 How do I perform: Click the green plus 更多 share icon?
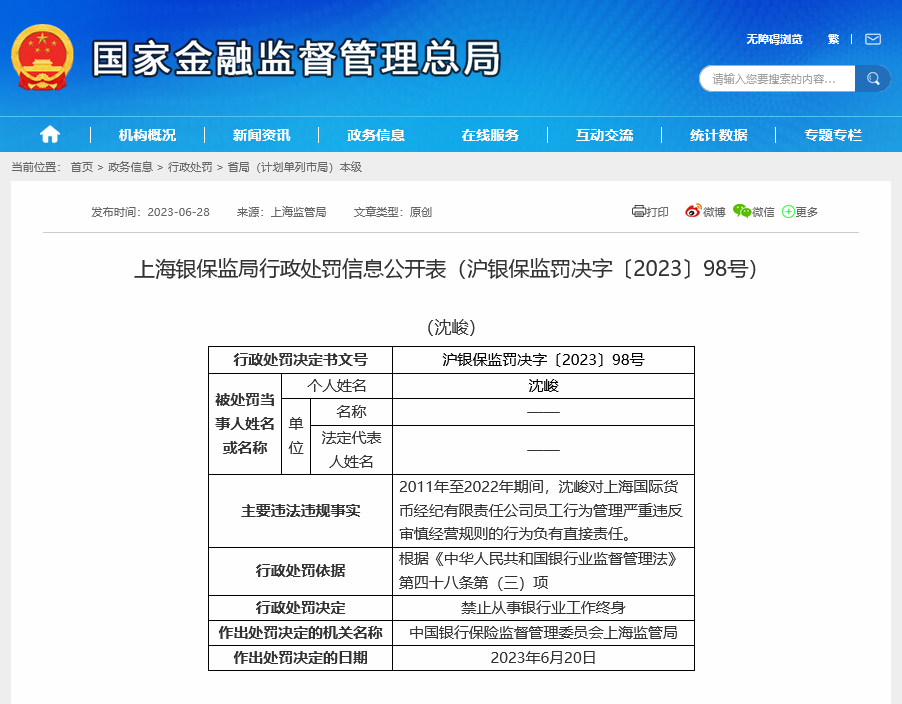click(788, 212)
